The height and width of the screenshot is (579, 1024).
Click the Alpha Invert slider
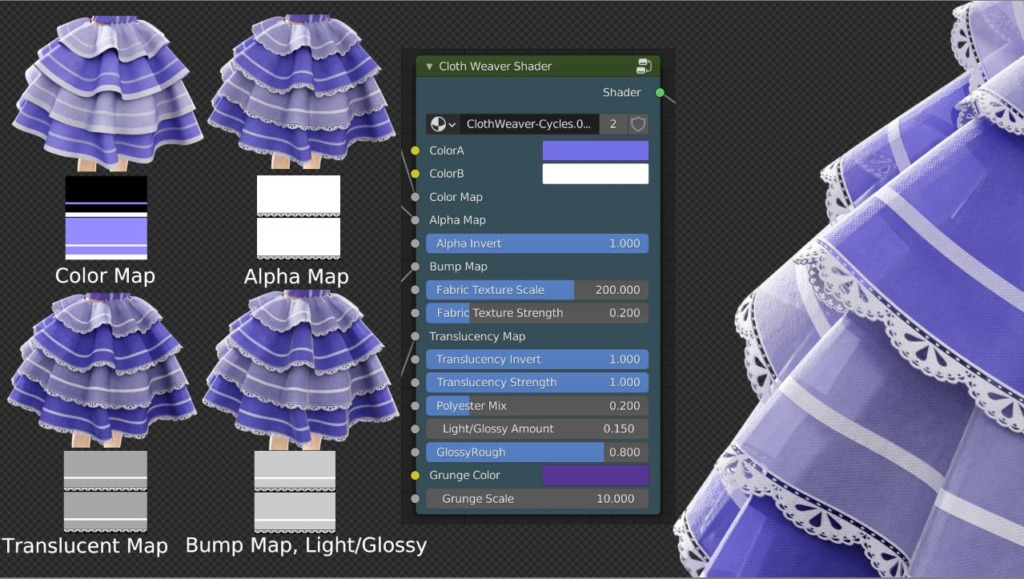[537, 244]
